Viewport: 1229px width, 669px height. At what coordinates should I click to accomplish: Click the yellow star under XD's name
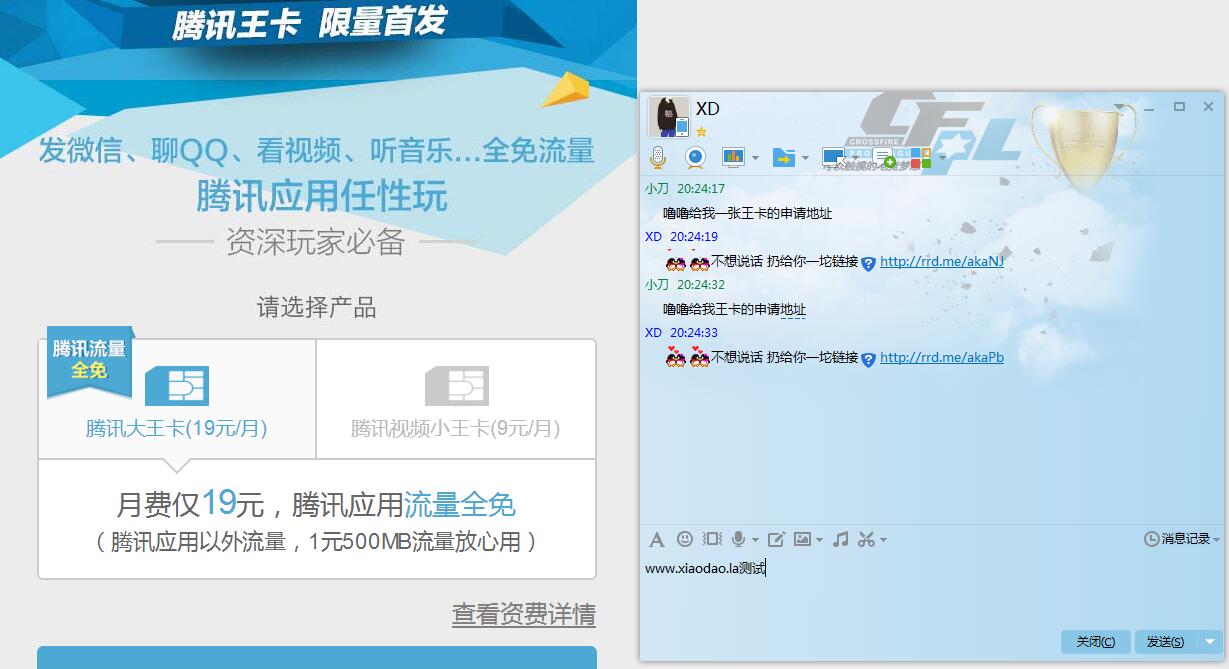[x=702, y=131]
